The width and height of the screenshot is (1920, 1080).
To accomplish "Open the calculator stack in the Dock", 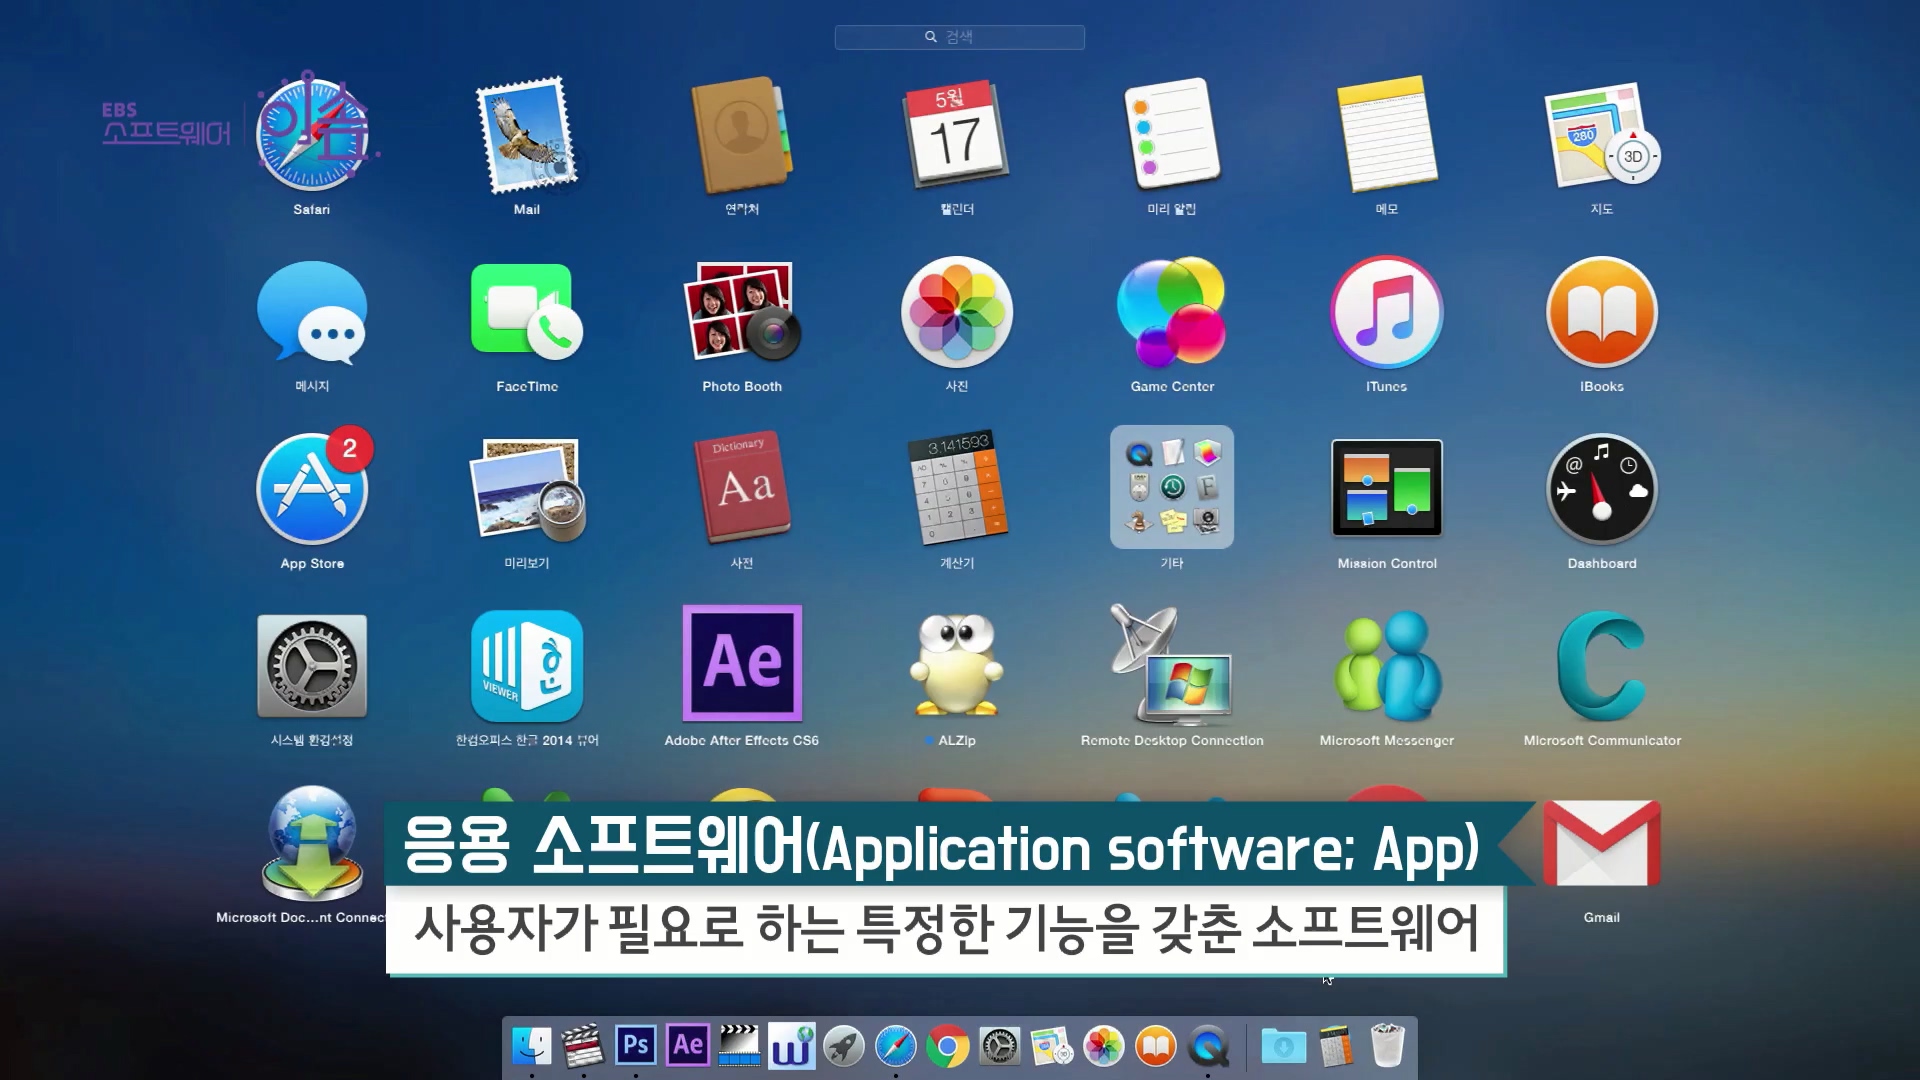I will [1336, 1047].
